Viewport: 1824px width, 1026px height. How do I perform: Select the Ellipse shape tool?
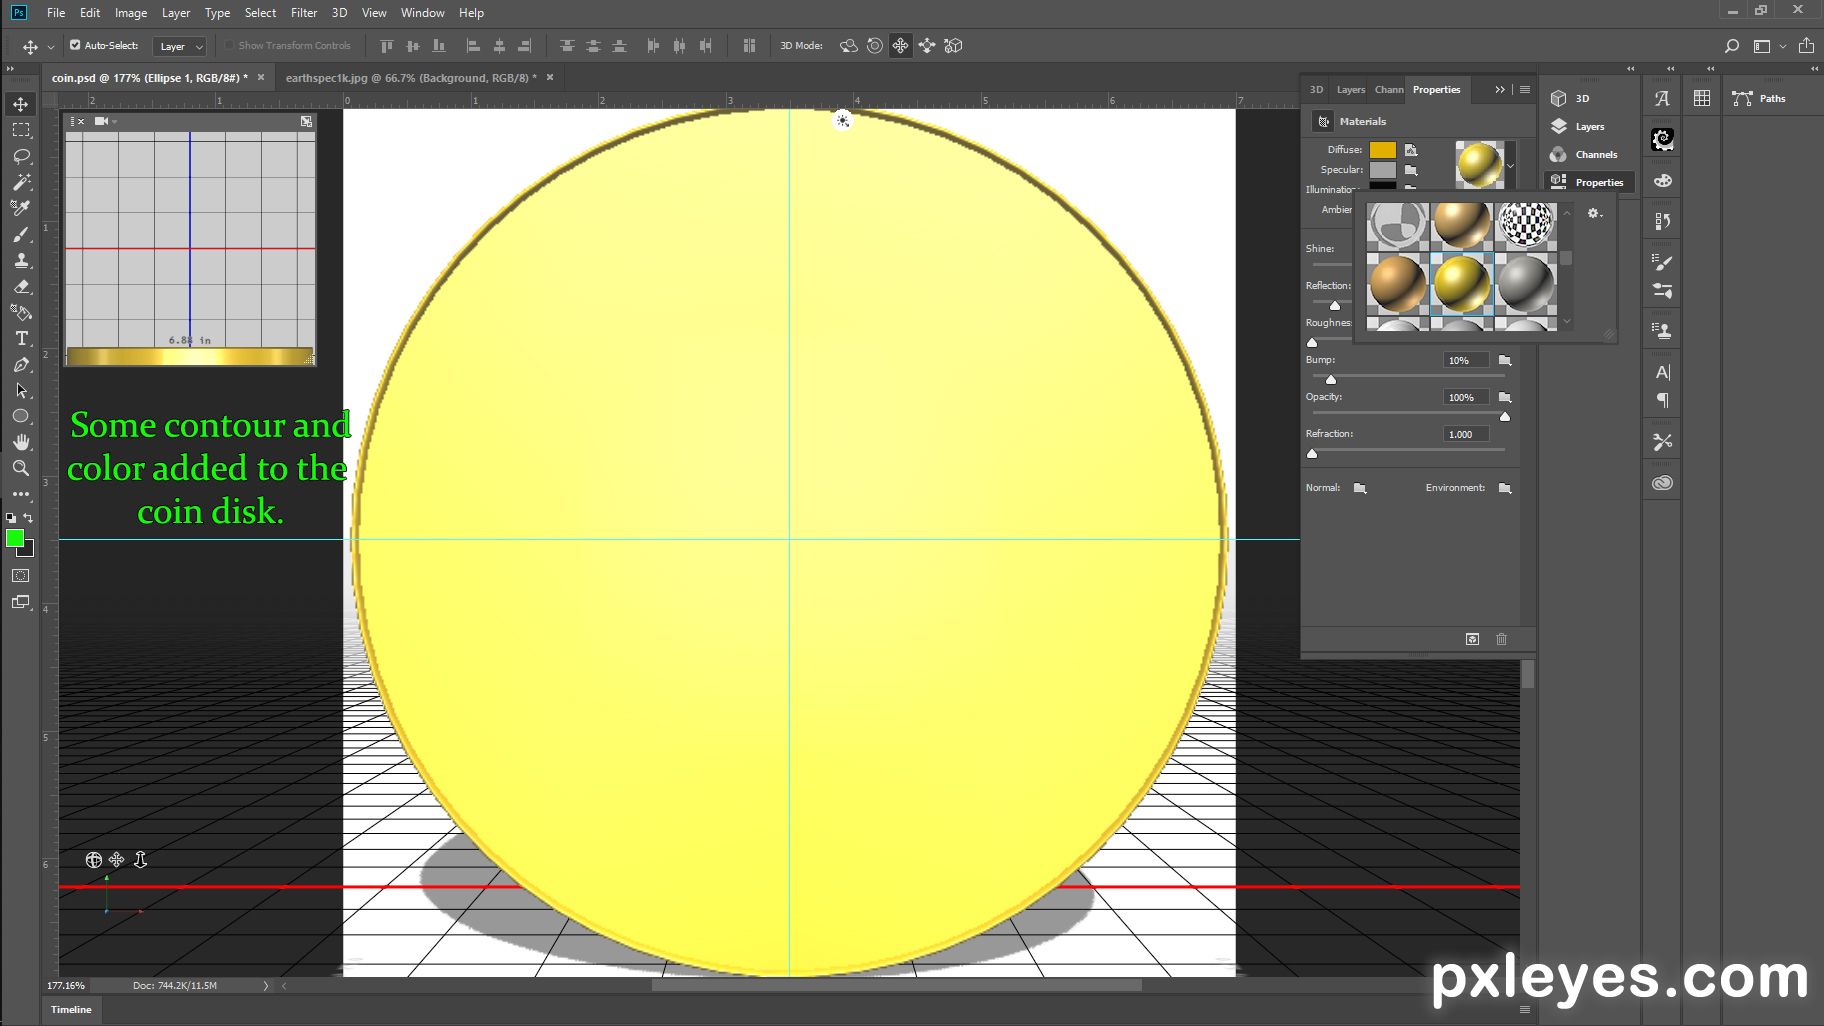tap(21, 416)
